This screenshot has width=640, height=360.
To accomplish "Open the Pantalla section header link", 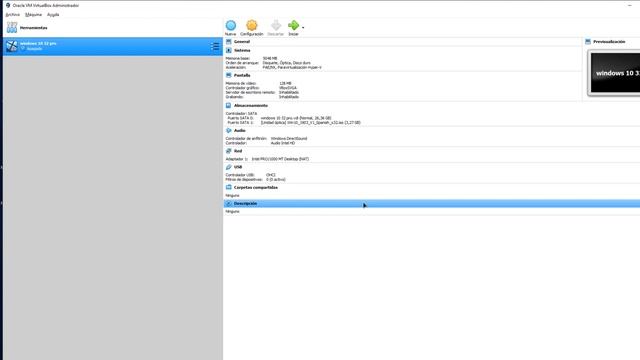I will click(x=242, y=75).
